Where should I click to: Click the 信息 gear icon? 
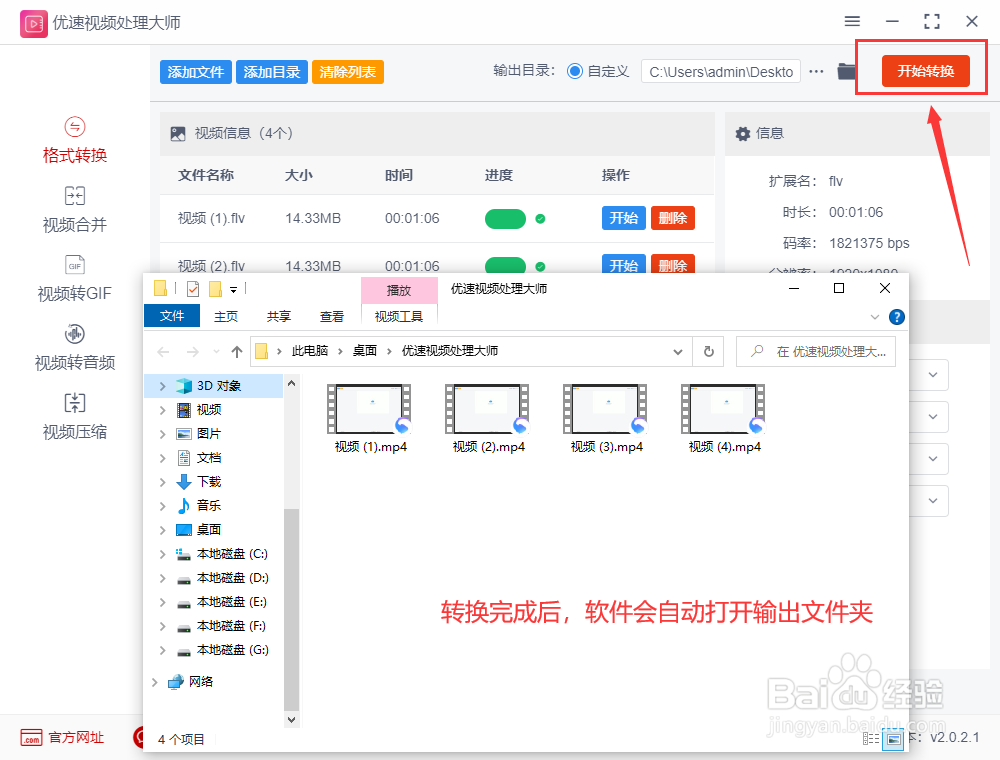click(x=742, y=134)
